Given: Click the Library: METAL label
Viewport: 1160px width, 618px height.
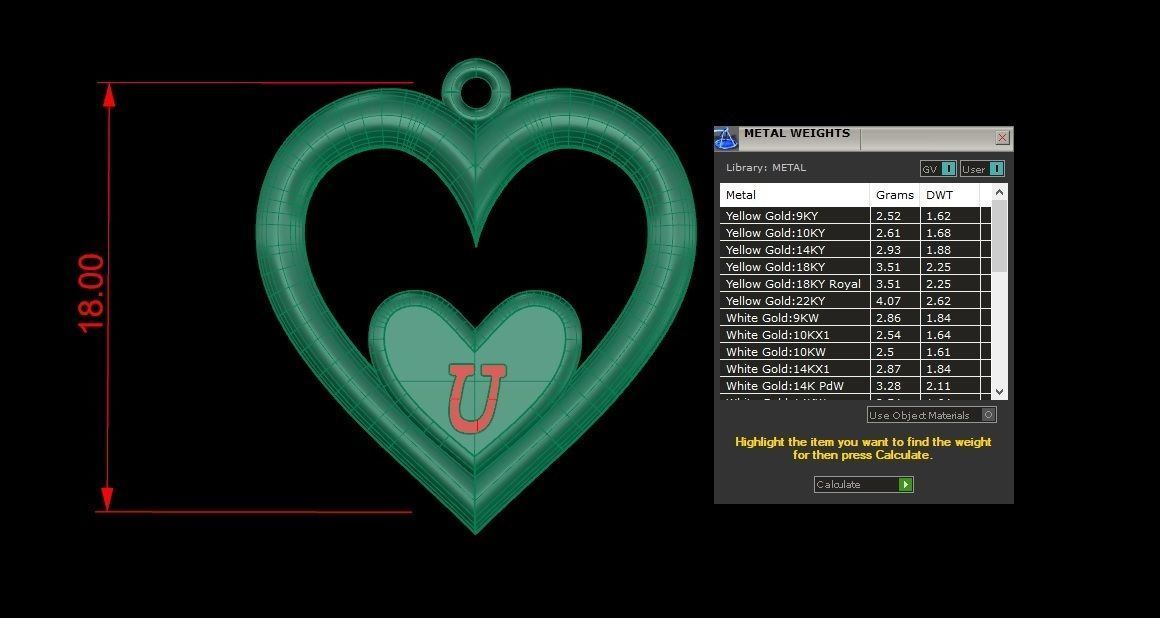Looking at the screenshot, I should click(x=766, y=167).
